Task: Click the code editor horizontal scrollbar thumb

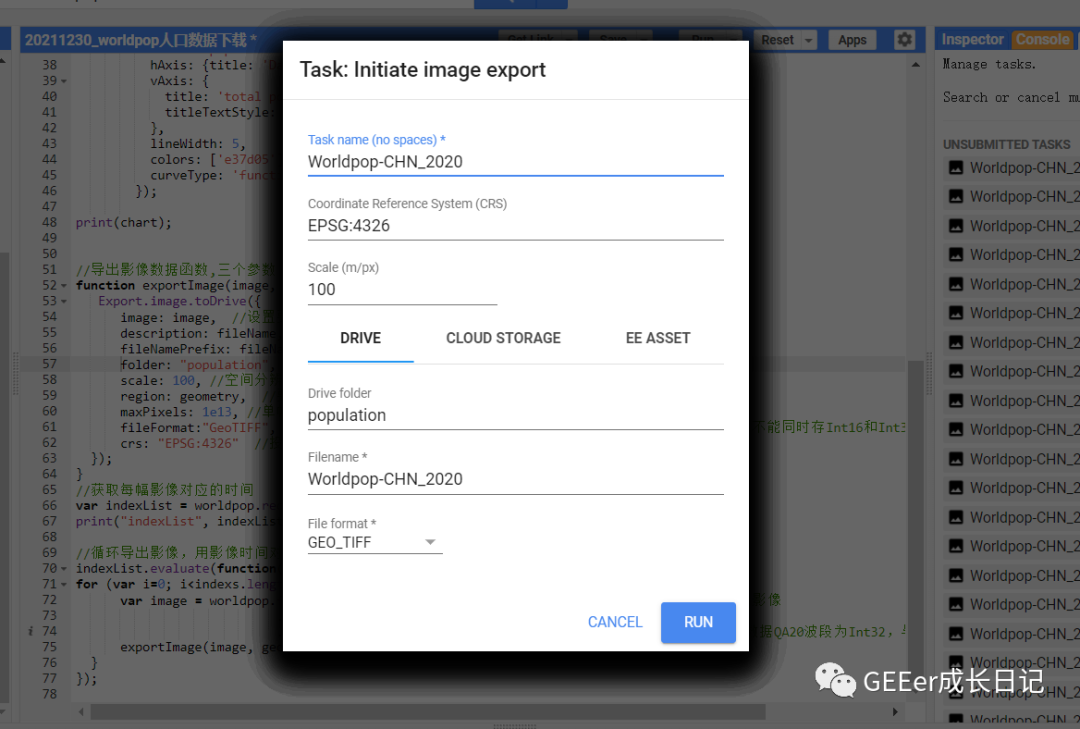Action: click(427, 711)
